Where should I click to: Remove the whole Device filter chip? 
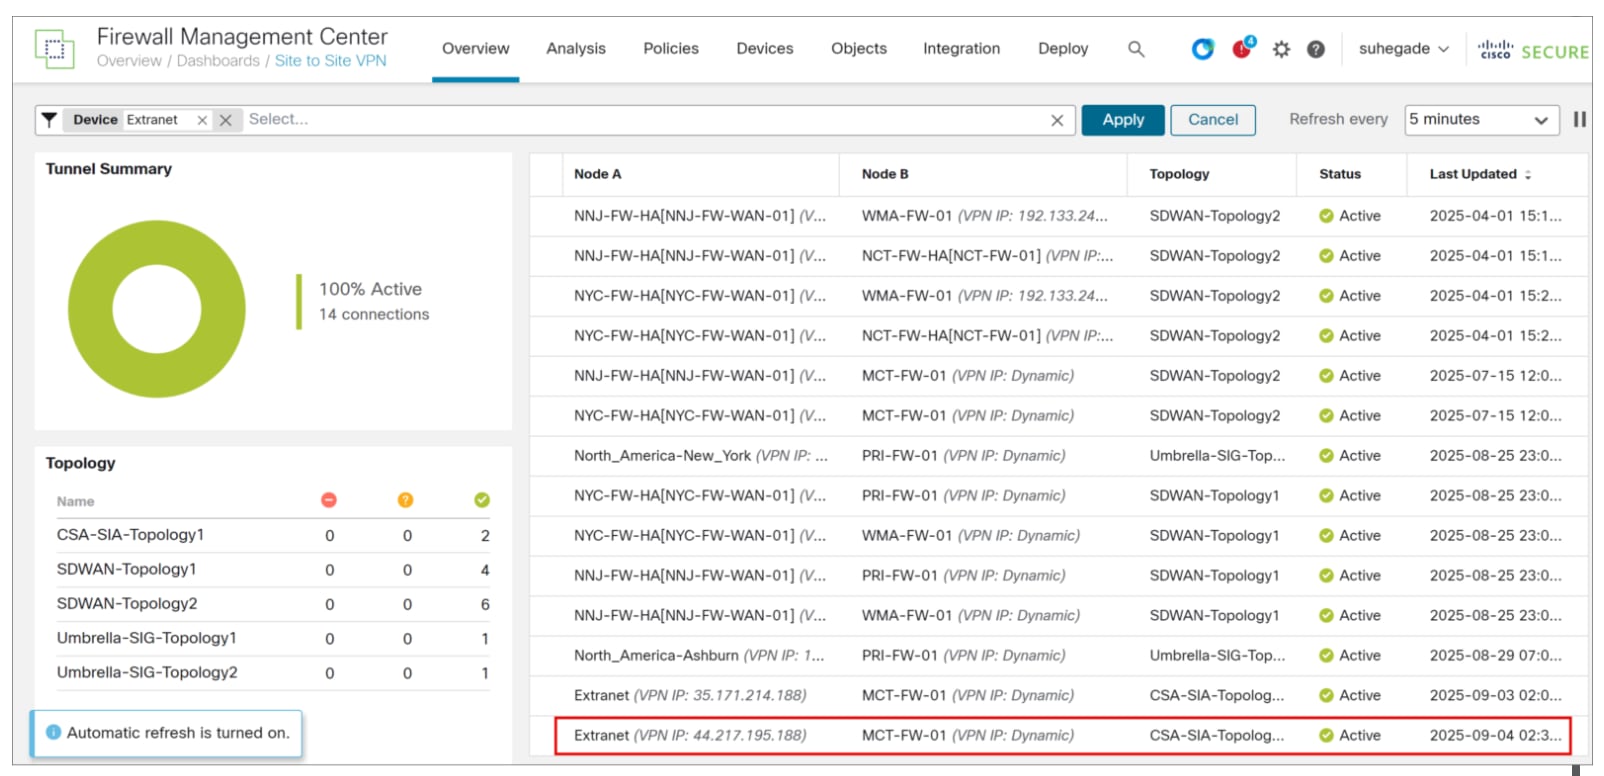[x=226, y=120]
